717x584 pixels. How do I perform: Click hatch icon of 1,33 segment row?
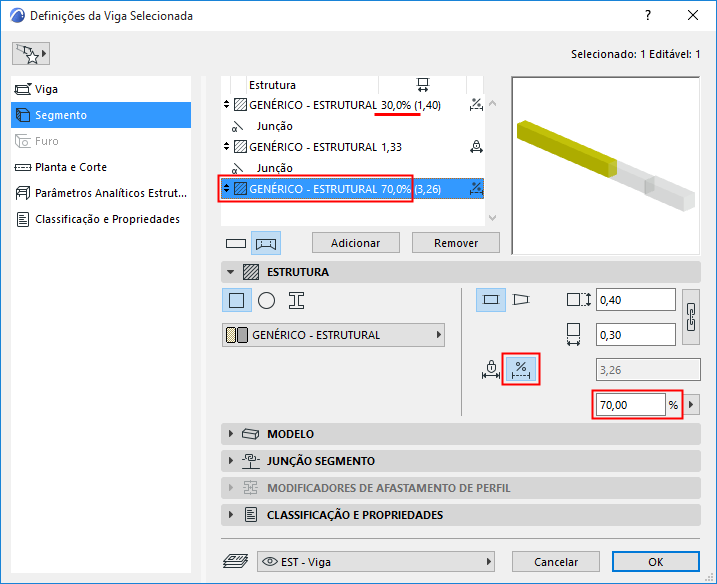[241, 147]
